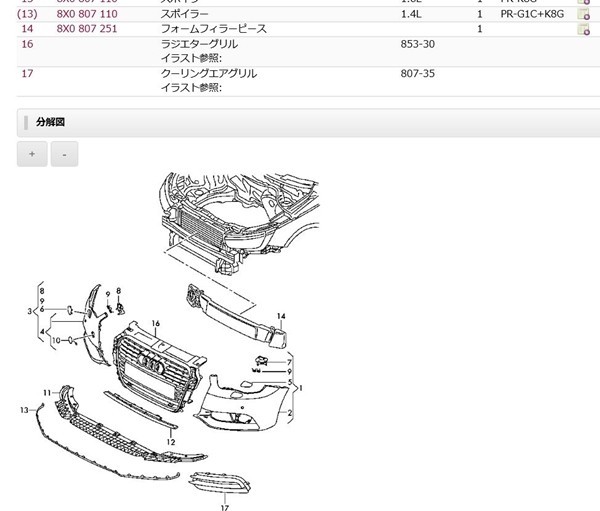600x511 pixels.
Task: Click the icon at end of row 14
Action: click(x=583, y=30)
